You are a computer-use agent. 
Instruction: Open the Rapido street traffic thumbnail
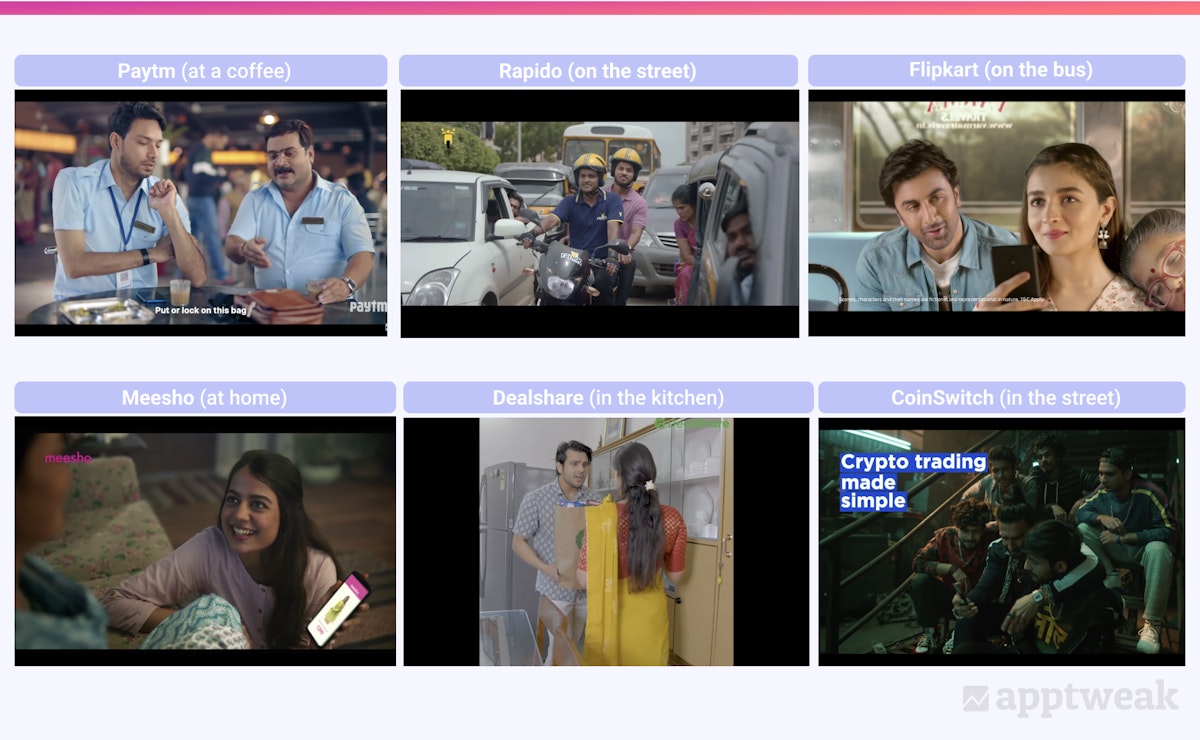click(x=599, y=214)
